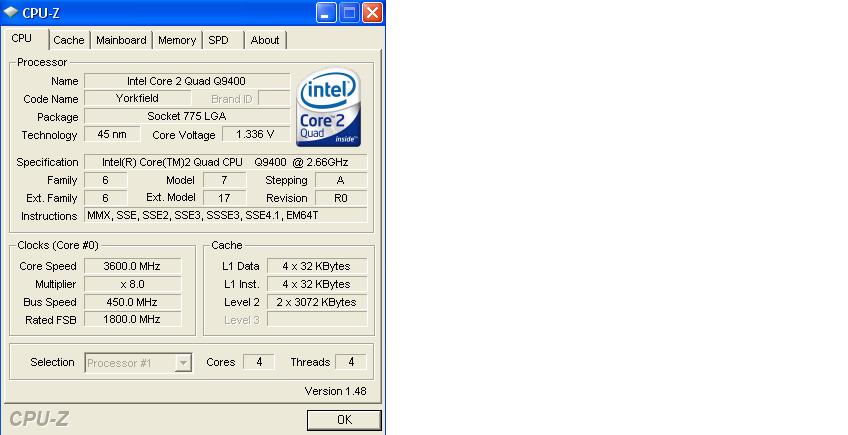Viewport: 848px width, 435px height.
Task: Click the Ext. Model value 17
Action: 224,198
